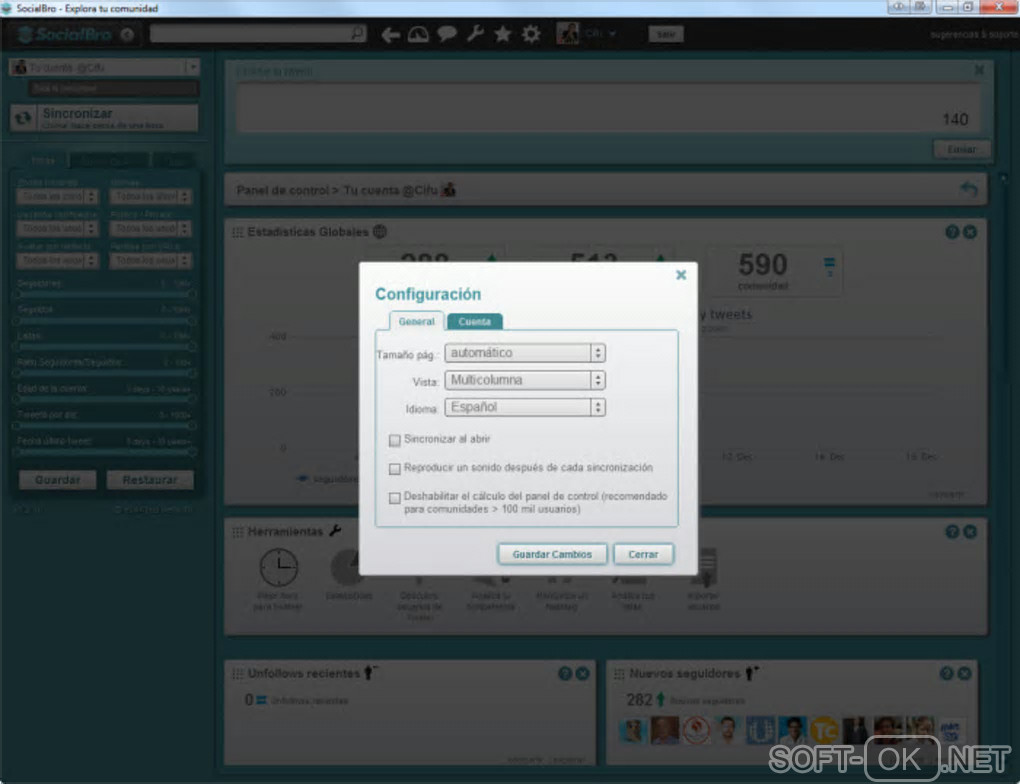Open help icon of Nuevos seguidores panel
This screenshot has width=1020, height=784.
coord(946,673)
